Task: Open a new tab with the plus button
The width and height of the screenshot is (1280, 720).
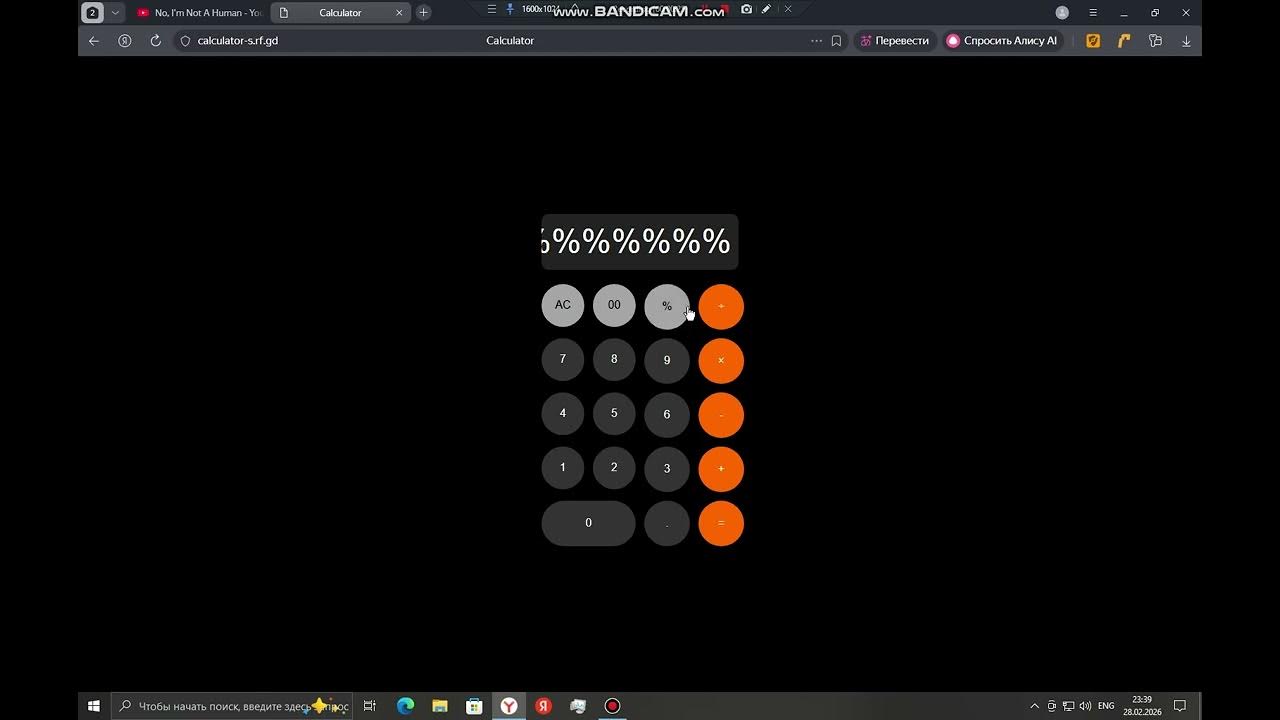Action: coord(424,13)
